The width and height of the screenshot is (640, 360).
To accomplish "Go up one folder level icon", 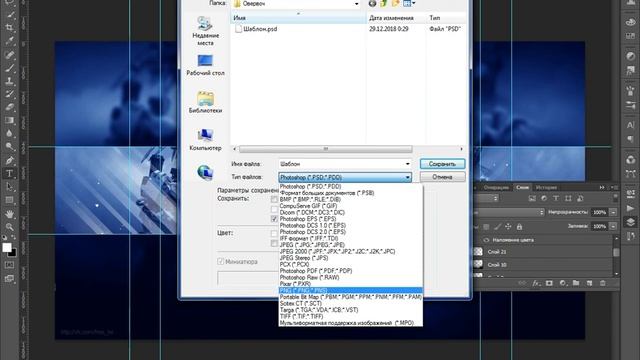I will tap(384, 4).
